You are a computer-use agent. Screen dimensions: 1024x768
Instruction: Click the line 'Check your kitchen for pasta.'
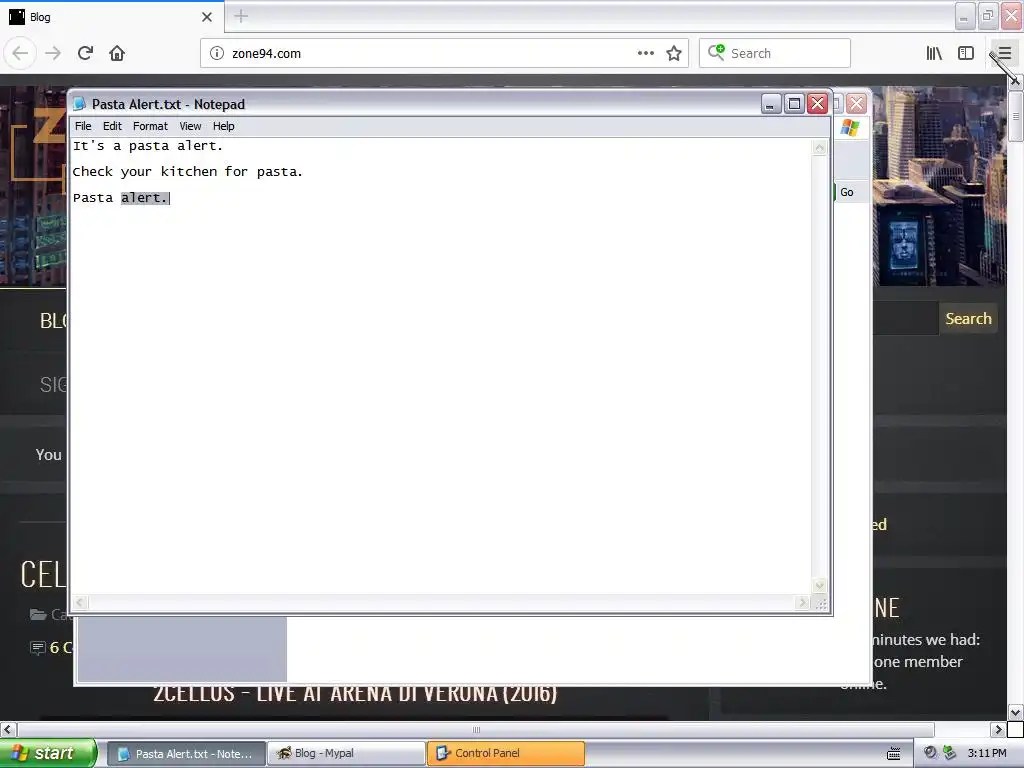[x=187, y=172]
